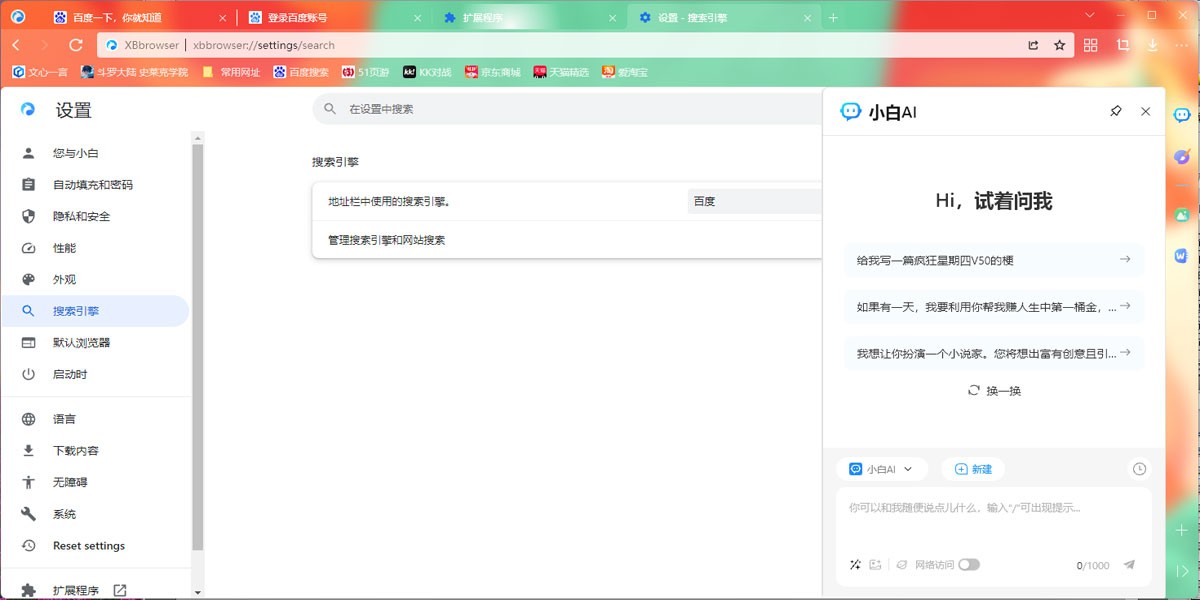1200x600 pixels.
Task: Select 隐私和安全 in settings sidebar
Action: pyautogui.click(x=81, y=216)
